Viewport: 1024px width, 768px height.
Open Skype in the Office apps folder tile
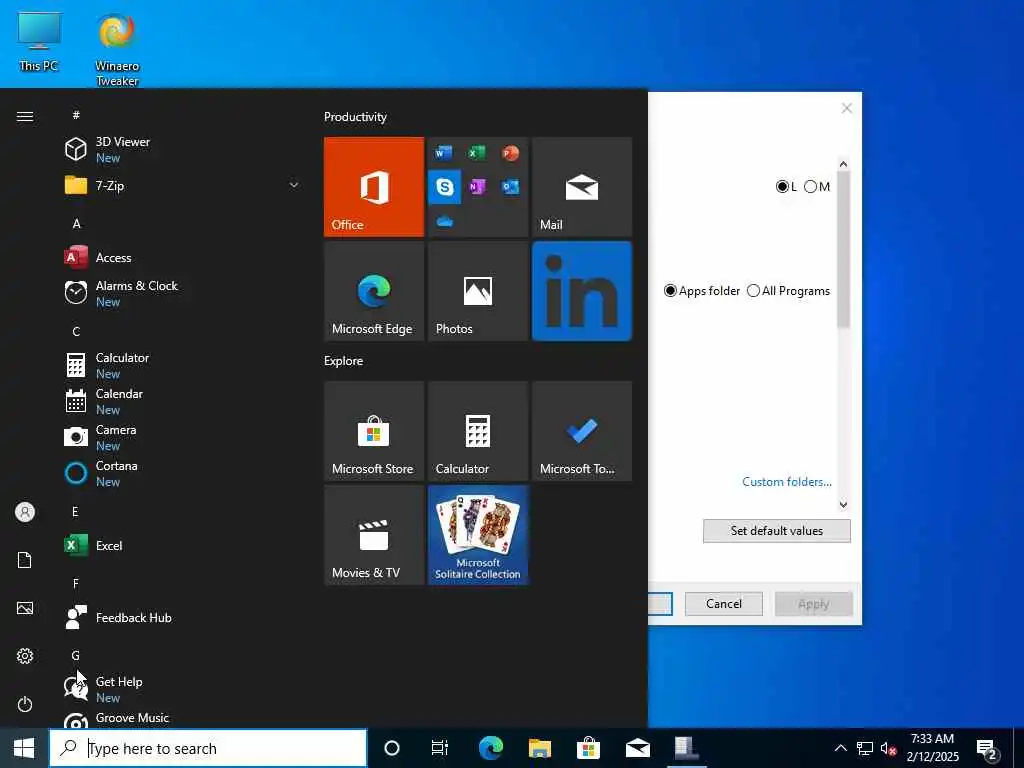click(x=445, y=187)
